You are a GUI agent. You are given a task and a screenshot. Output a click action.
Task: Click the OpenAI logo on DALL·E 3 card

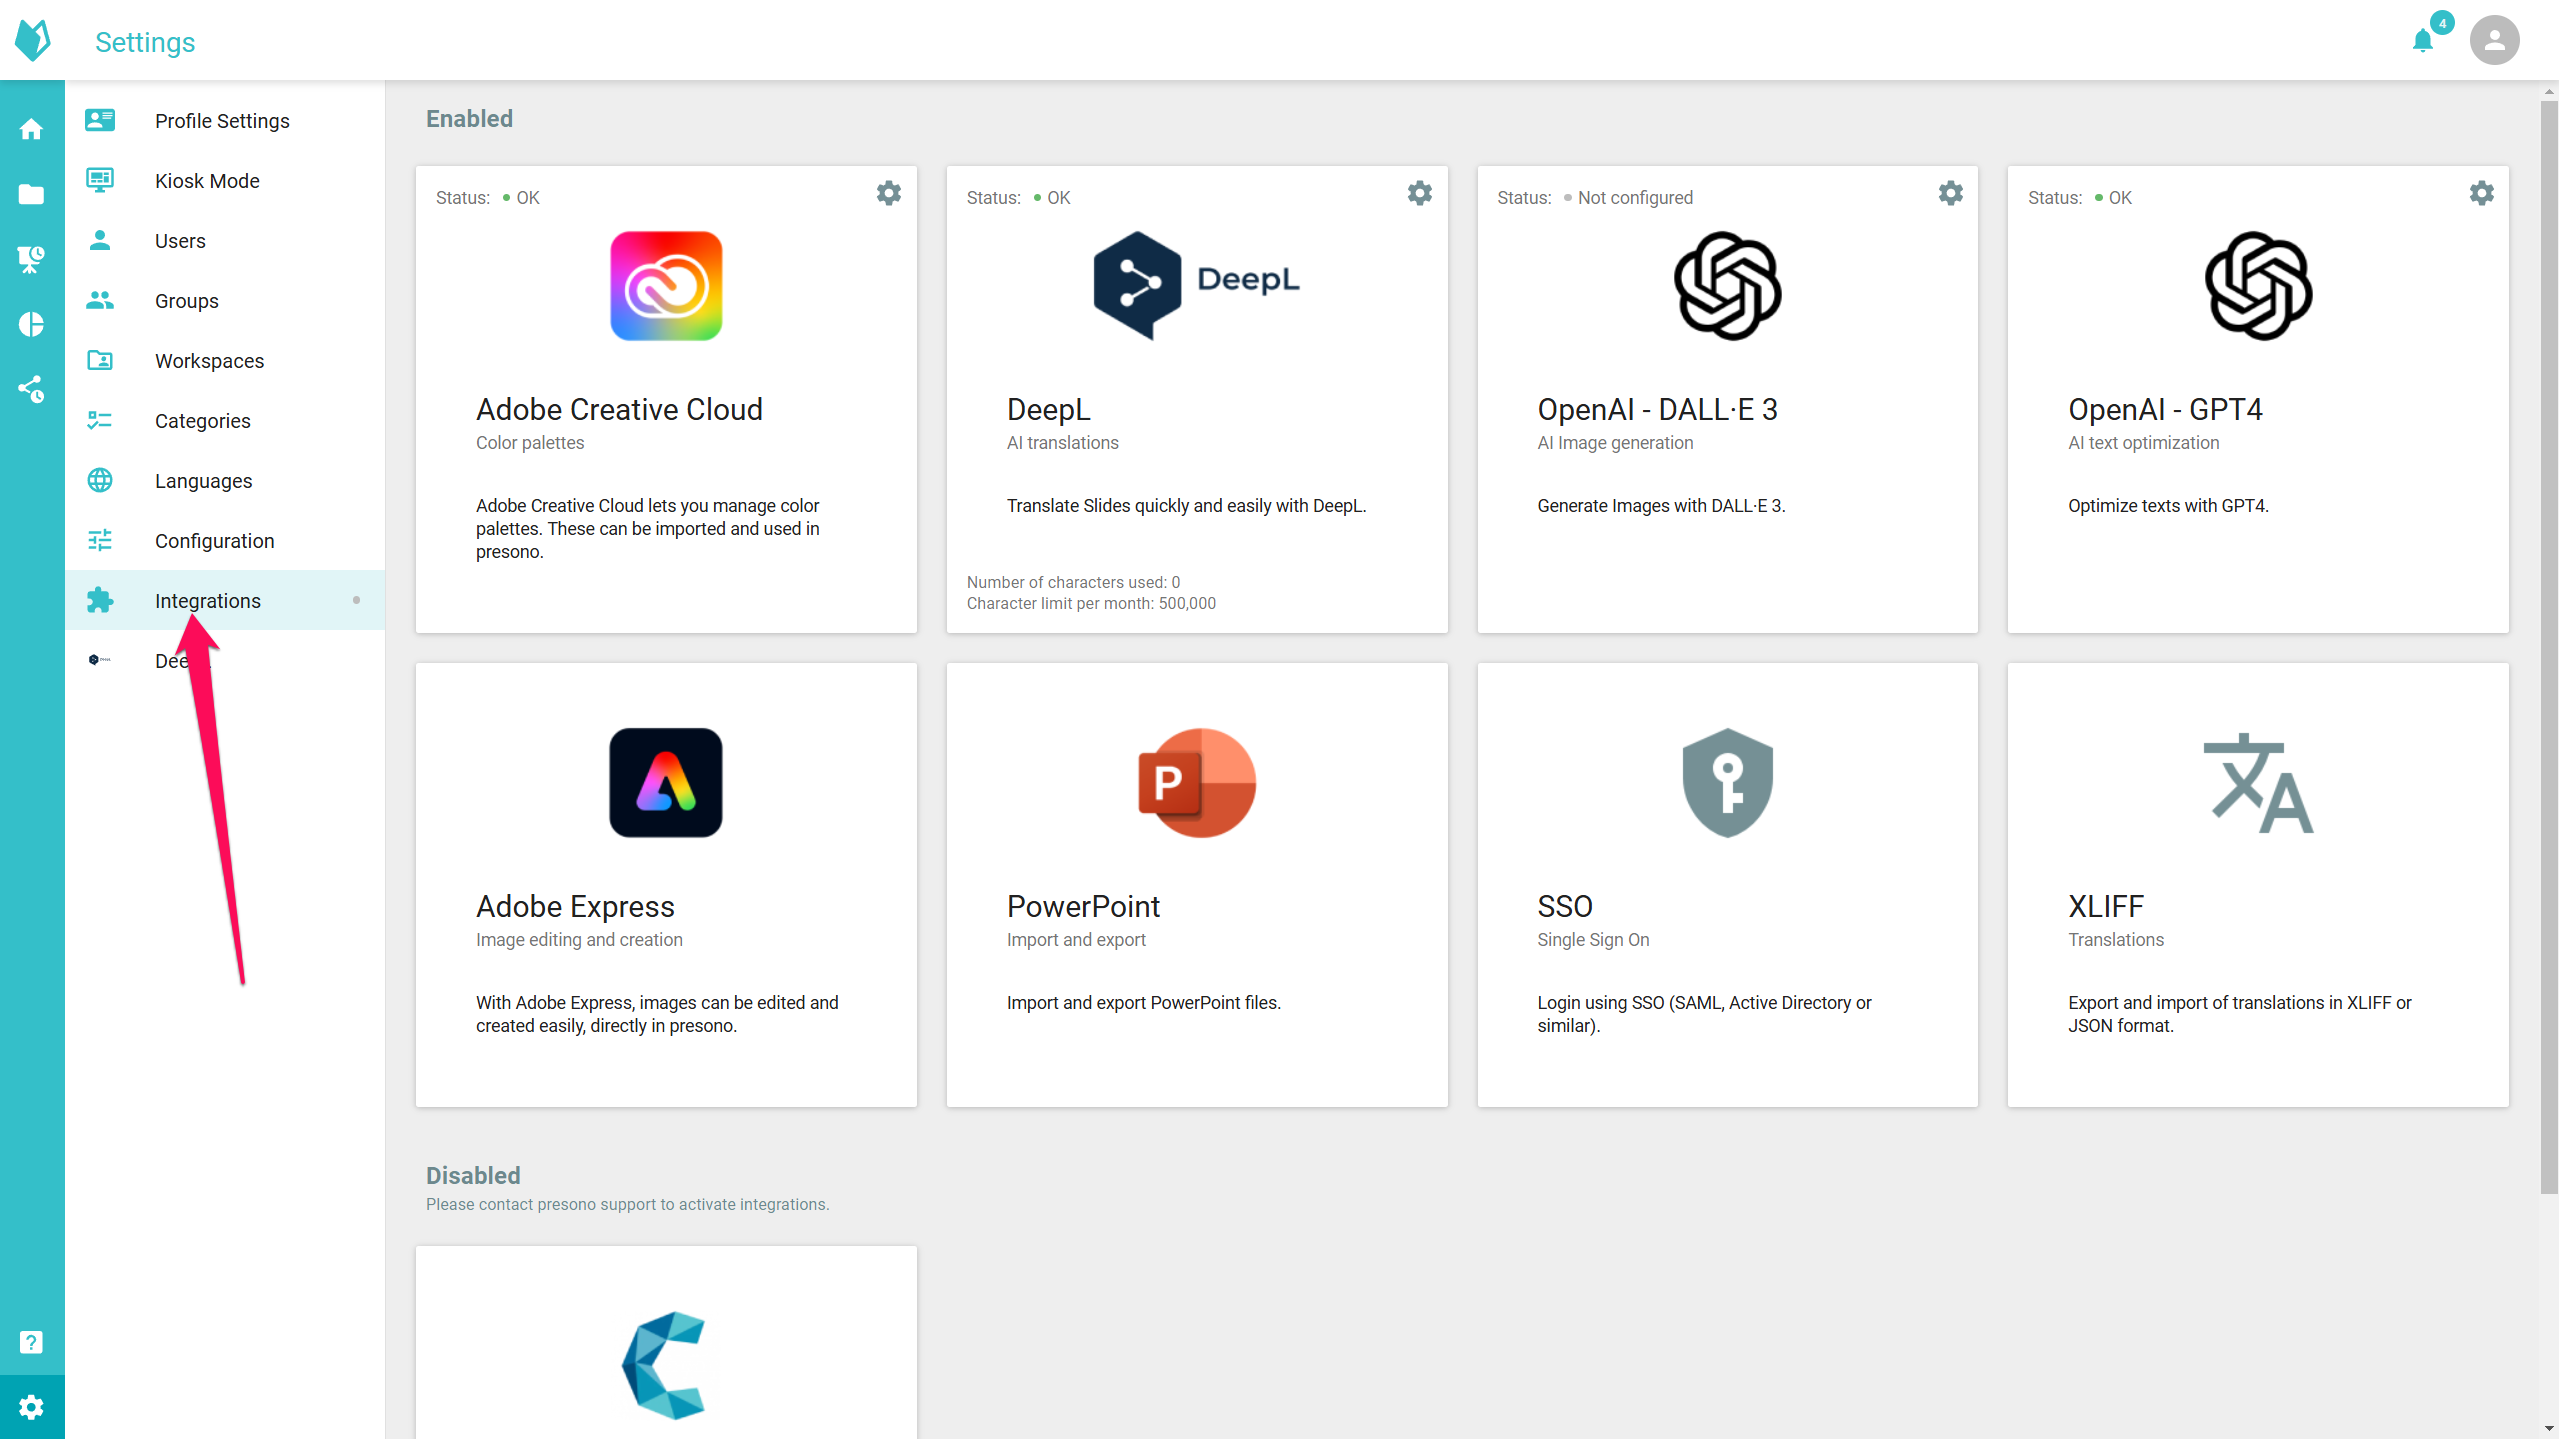(1728, 286)
